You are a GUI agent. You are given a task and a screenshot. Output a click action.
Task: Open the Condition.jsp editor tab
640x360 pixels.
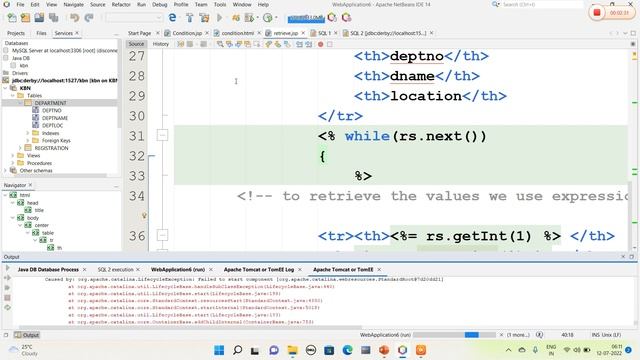(187, 33)
